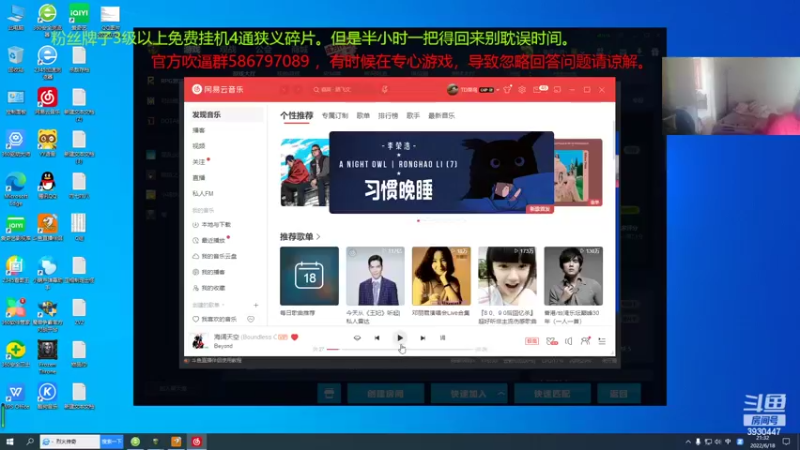The height and width of the screenshot is (450, 800).
Task: Switch to mini player mode icon
Action: click(x=557, y=89)
